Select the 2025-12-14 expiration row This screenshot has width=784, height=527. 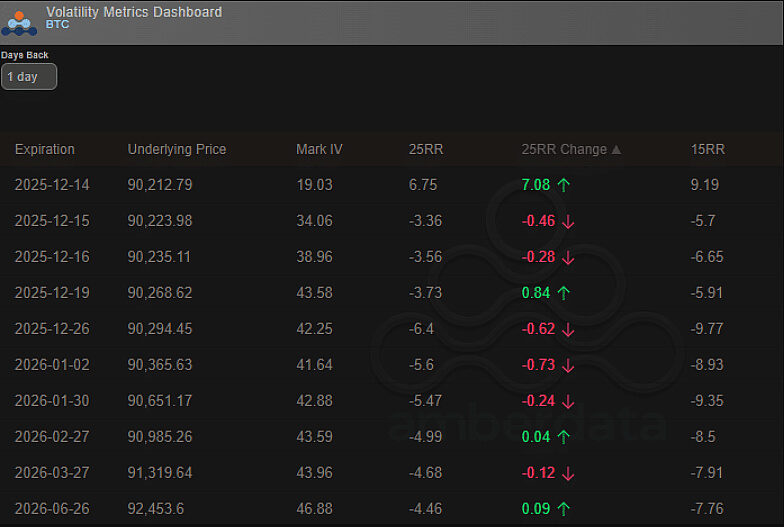52,185
